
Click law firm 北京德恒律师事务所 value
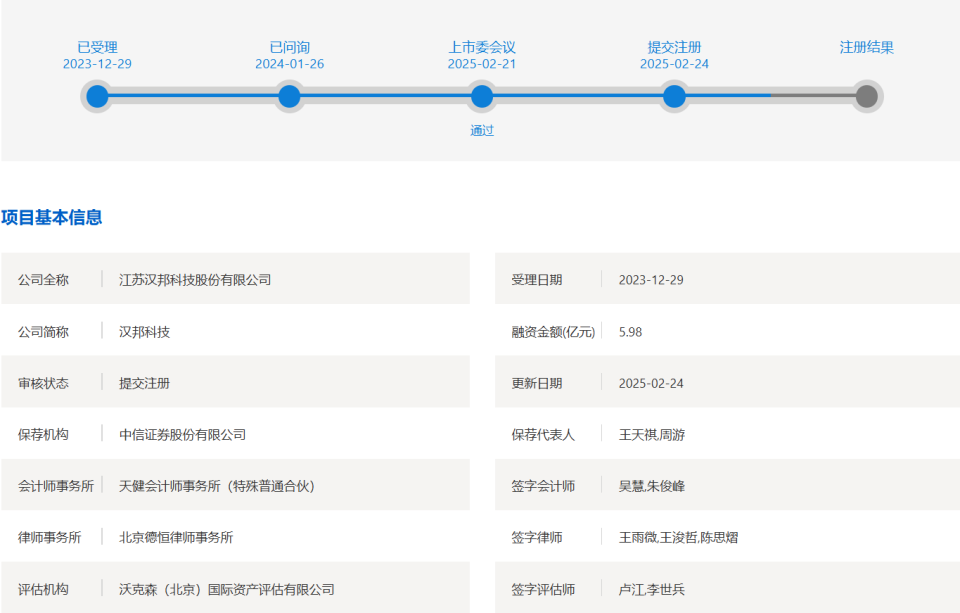pos(176,538)
